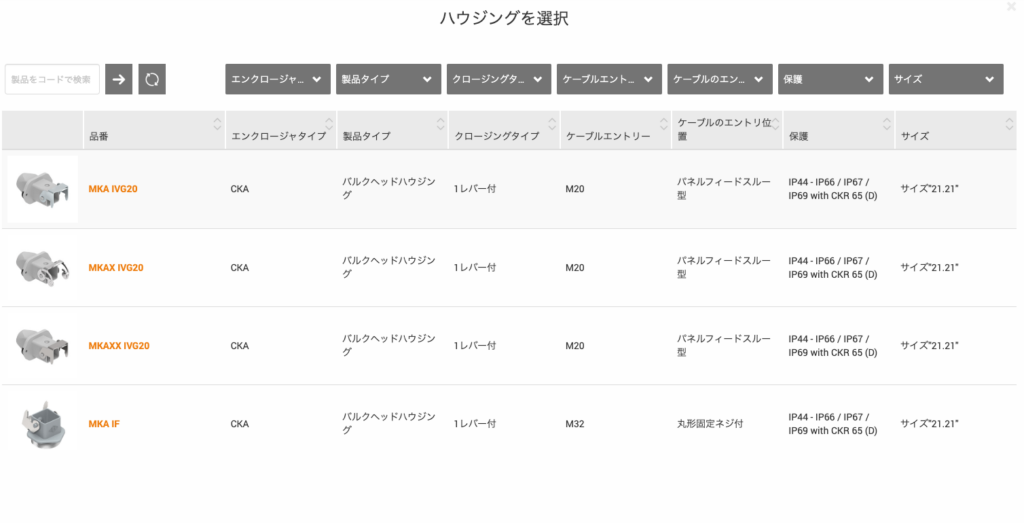
Task: Click the product code search field
Action: click(x=52, y=79)
